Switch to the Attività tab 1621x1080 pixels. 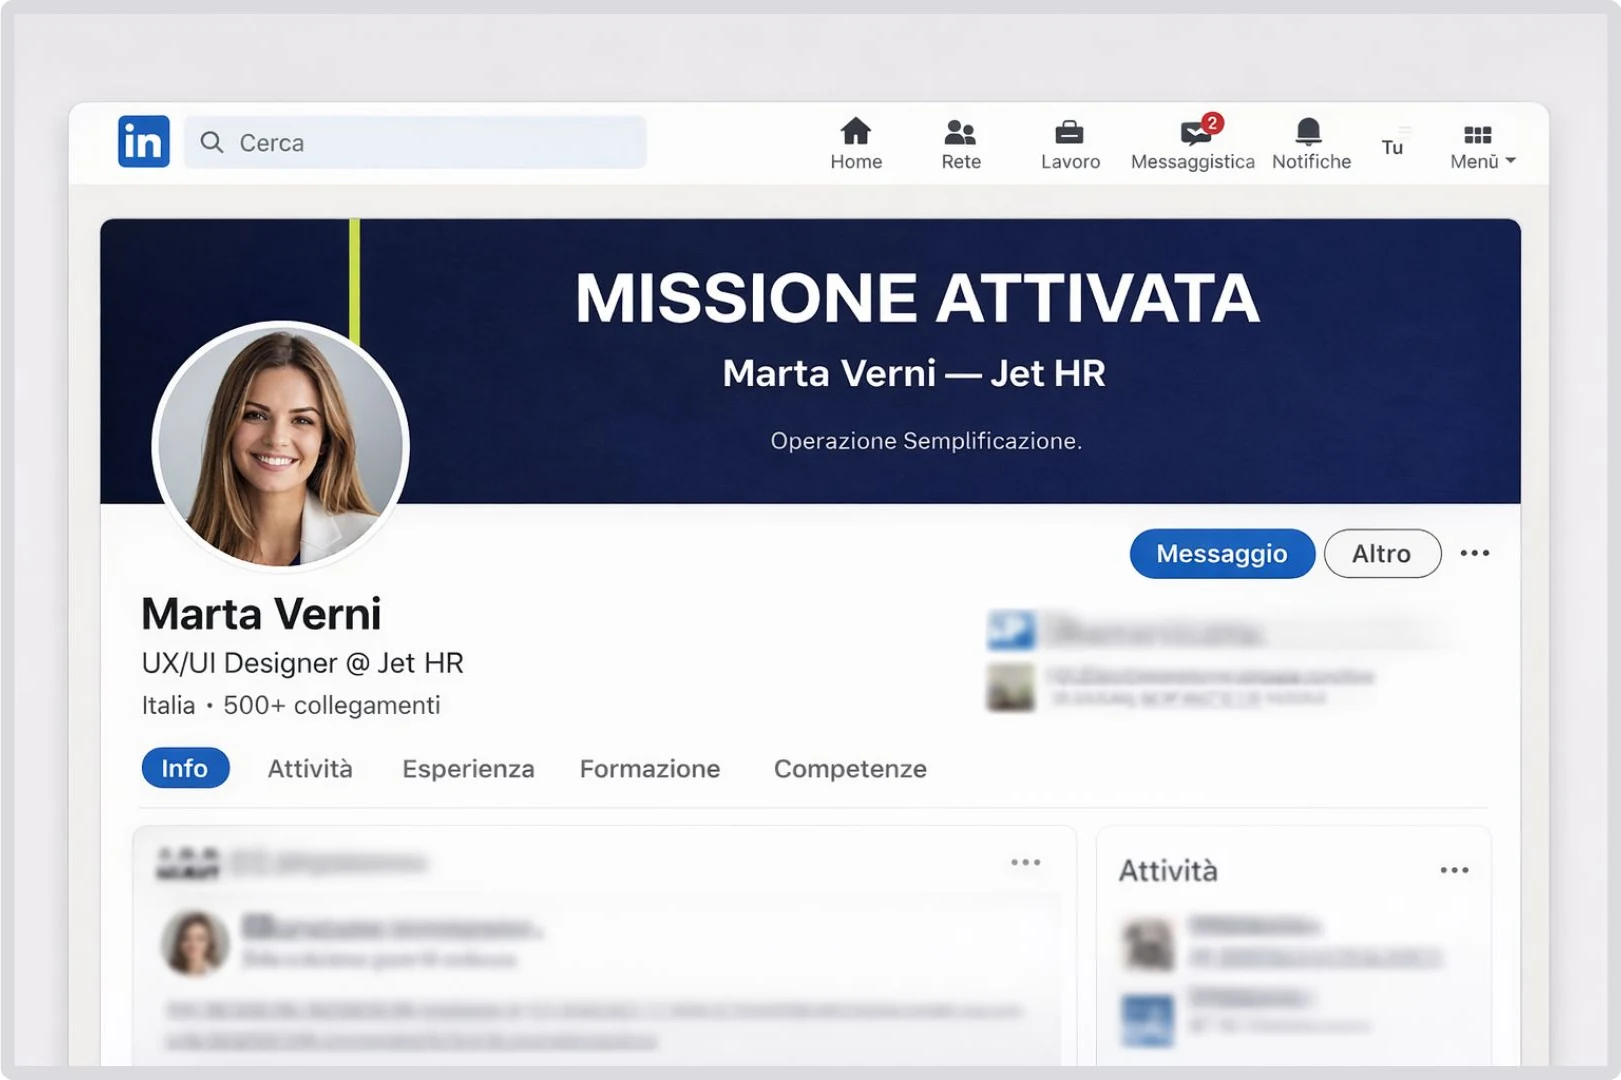[310, 768]
